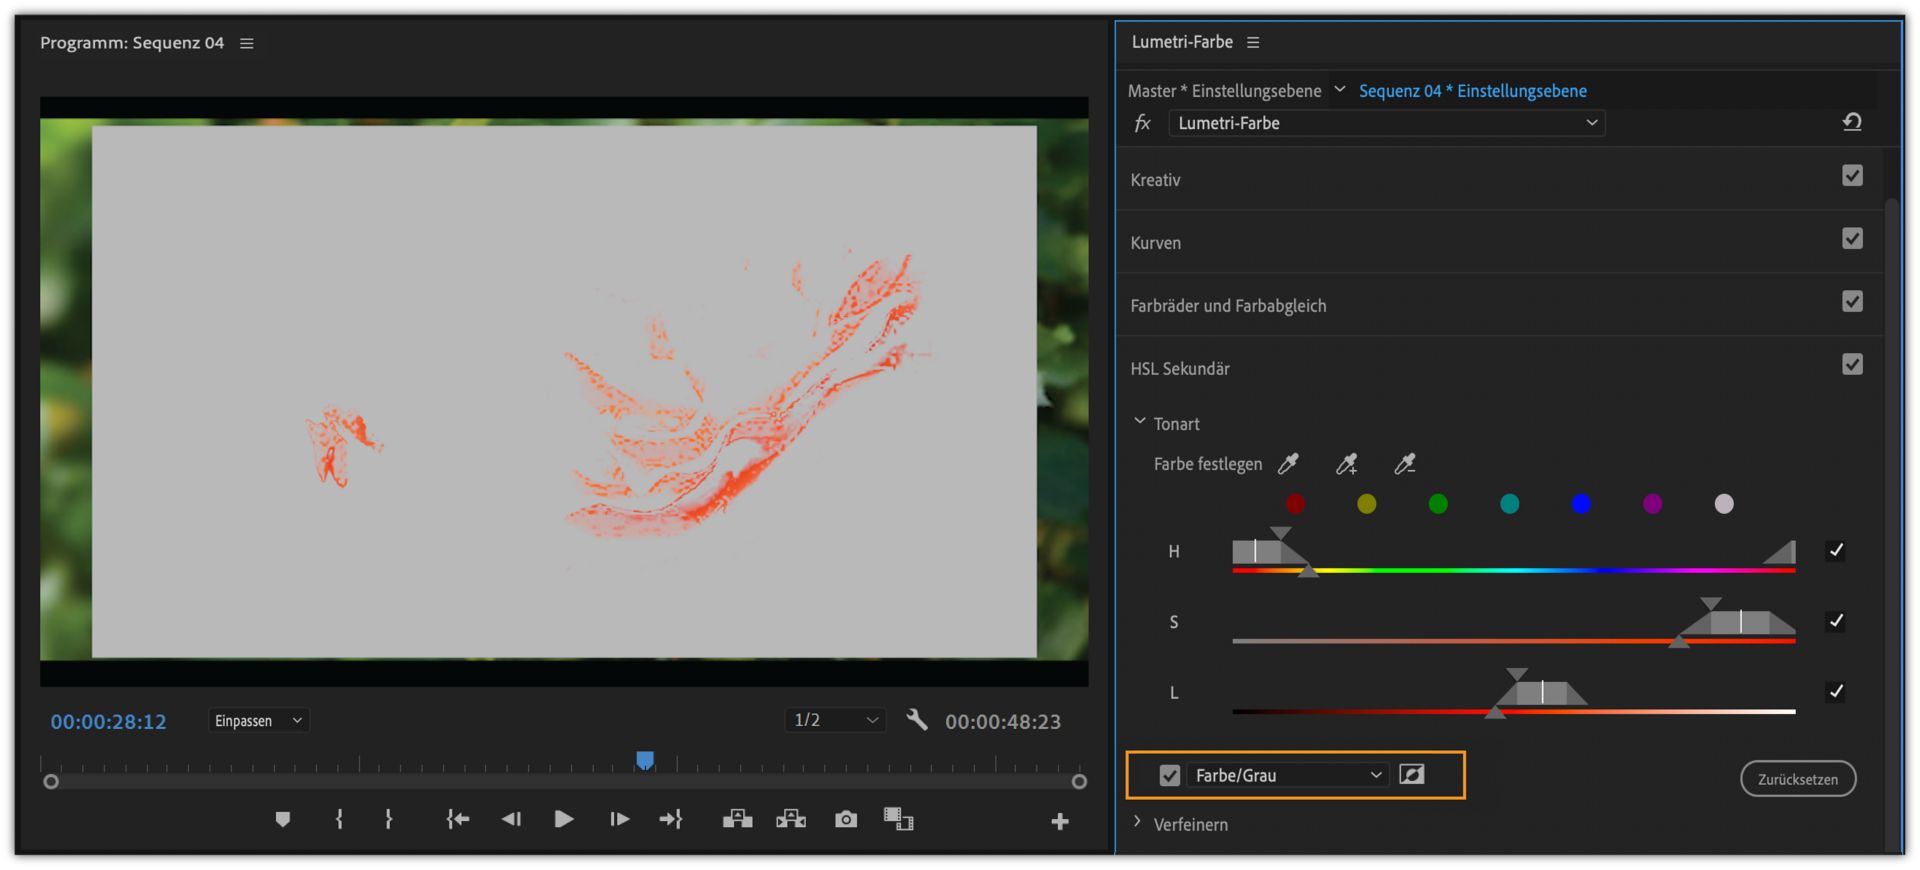Add a marker with the marker icon
1920x870 pixels.
tap(283, 820)
